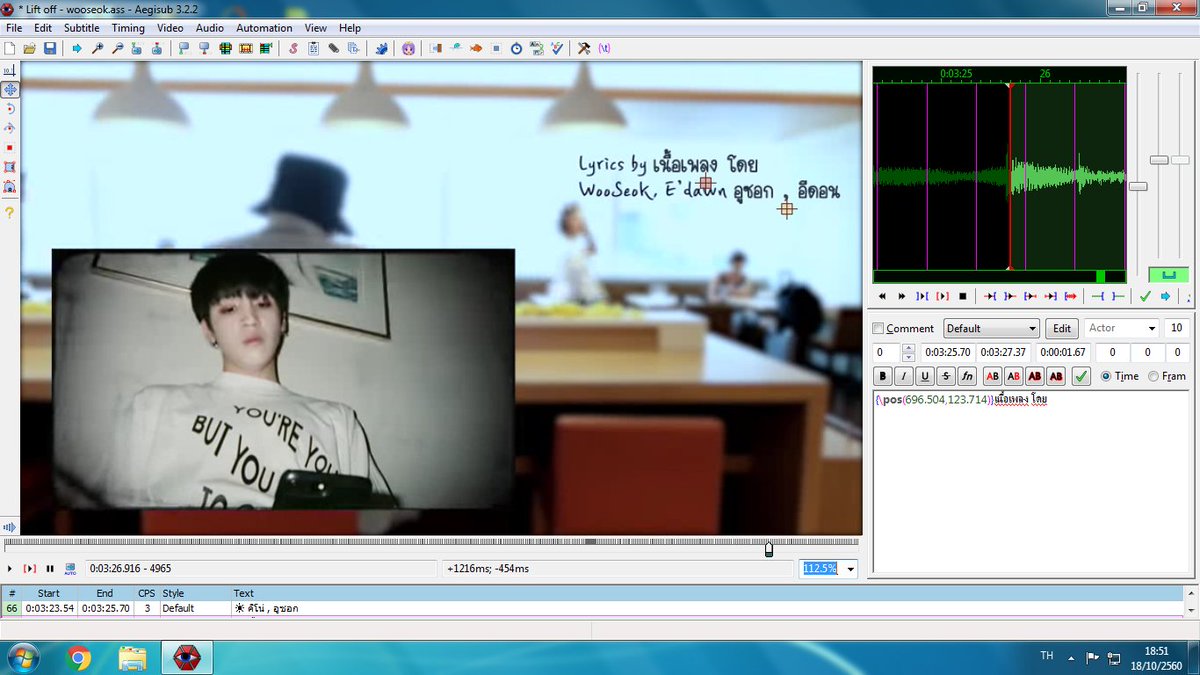1200x675 pixels.
Task: Set shadow color fourth AB button
Action: tap(1055, 377)
